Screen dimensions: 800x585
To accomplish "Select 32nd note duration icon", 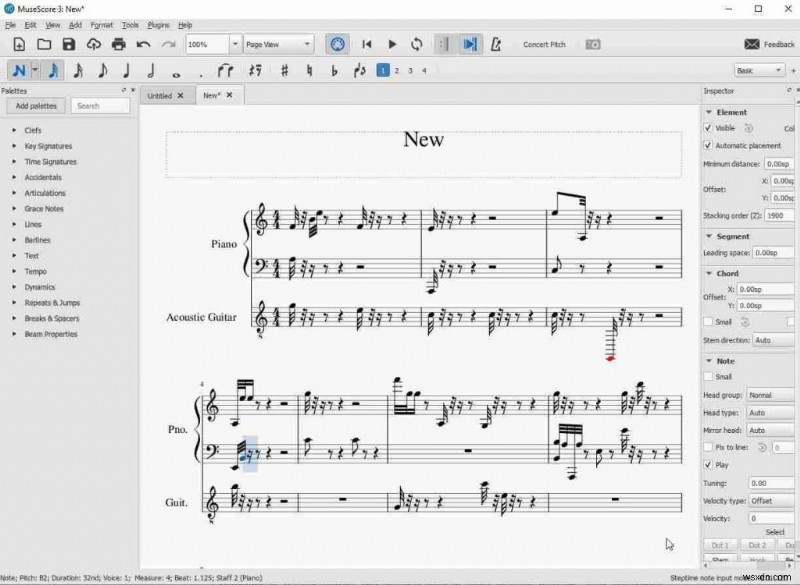I will click(x=53, y=70).
